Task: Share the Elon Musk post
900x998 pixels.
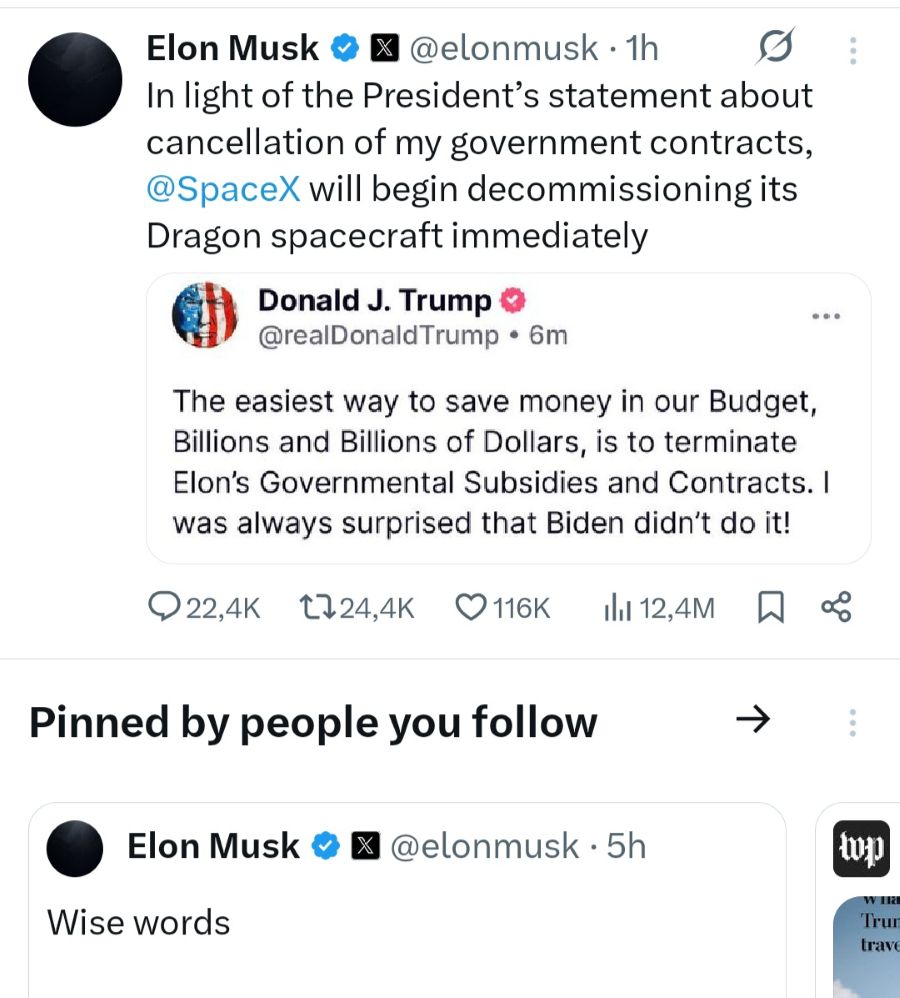Action: (835, 607)
